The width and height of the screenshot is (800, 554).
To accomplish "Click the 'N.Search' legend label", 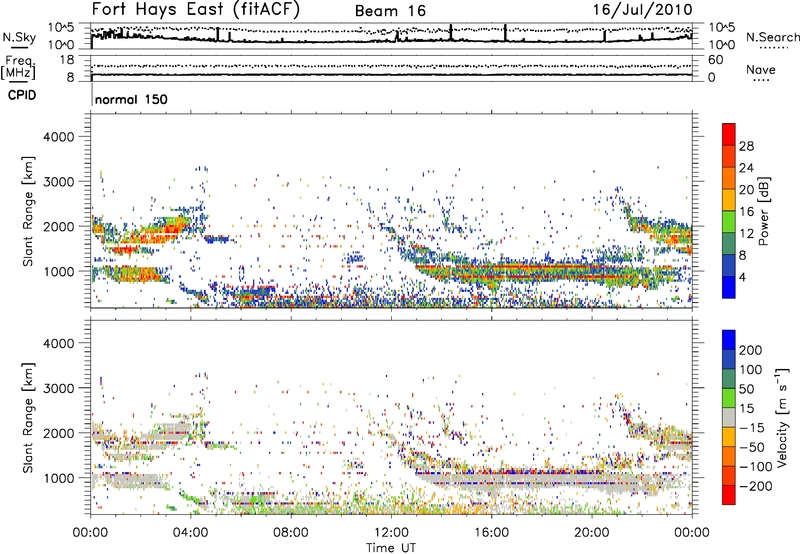I will coord(773,37).
